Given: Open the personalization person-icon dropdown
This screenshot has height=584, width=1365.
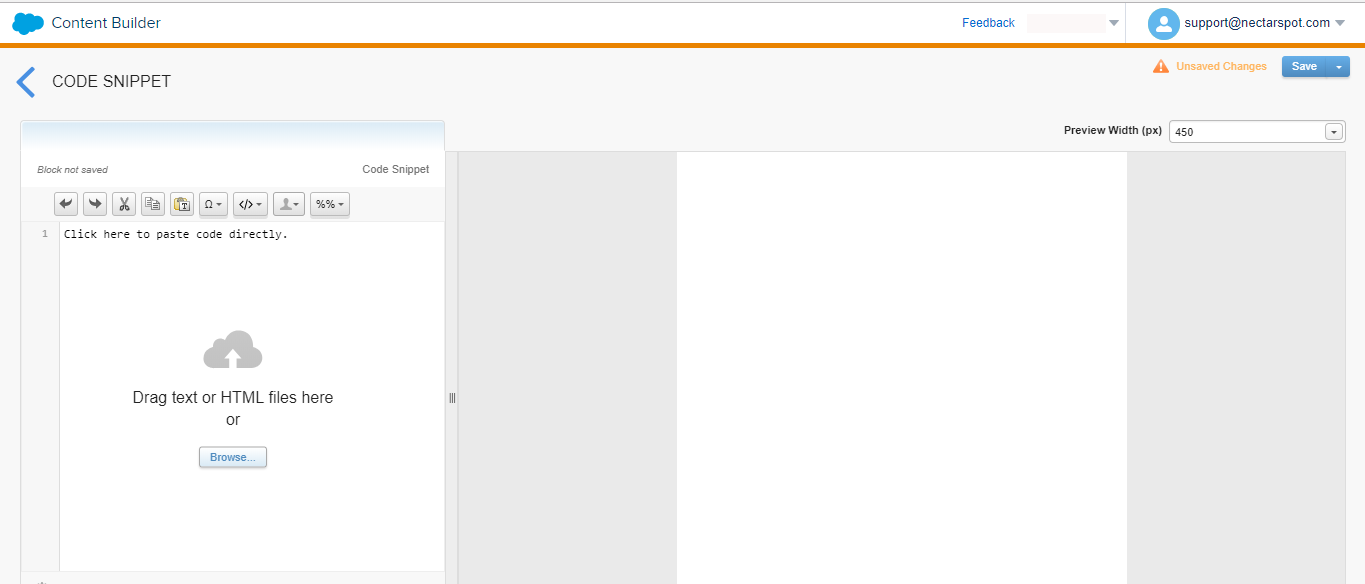Looking at the screenshot, I should (x=288, y=204).
